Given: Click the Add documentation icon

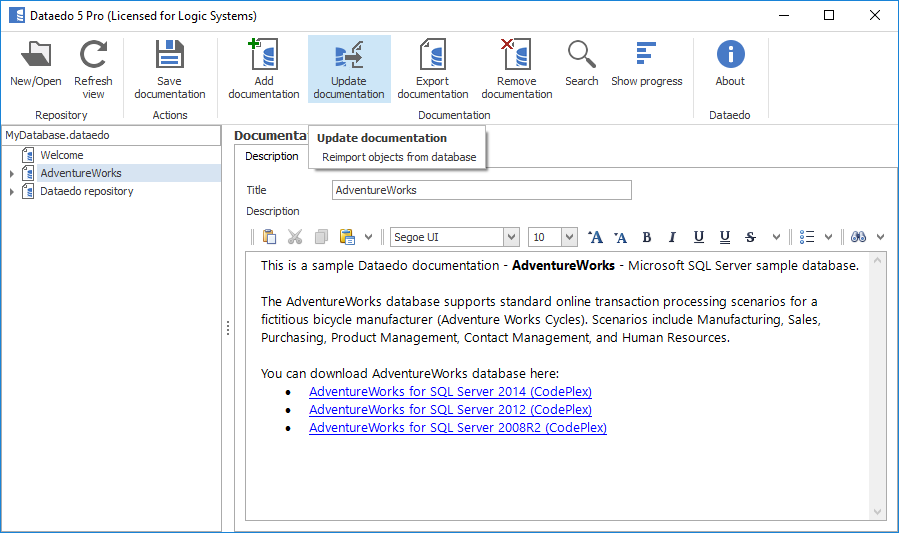Looking at the screenshot, I should click(263, 56).
